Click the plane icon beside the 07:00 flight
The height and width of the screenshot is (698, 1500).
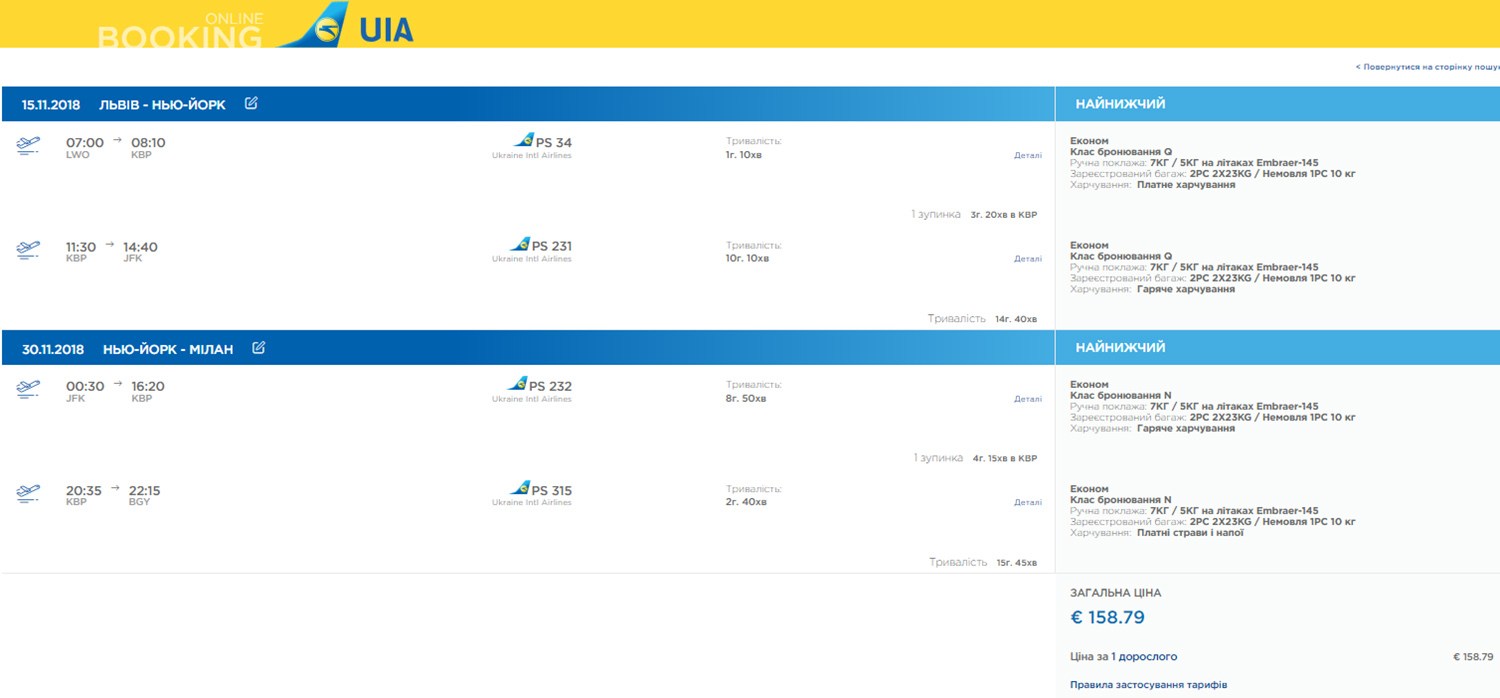click(28, 146)
